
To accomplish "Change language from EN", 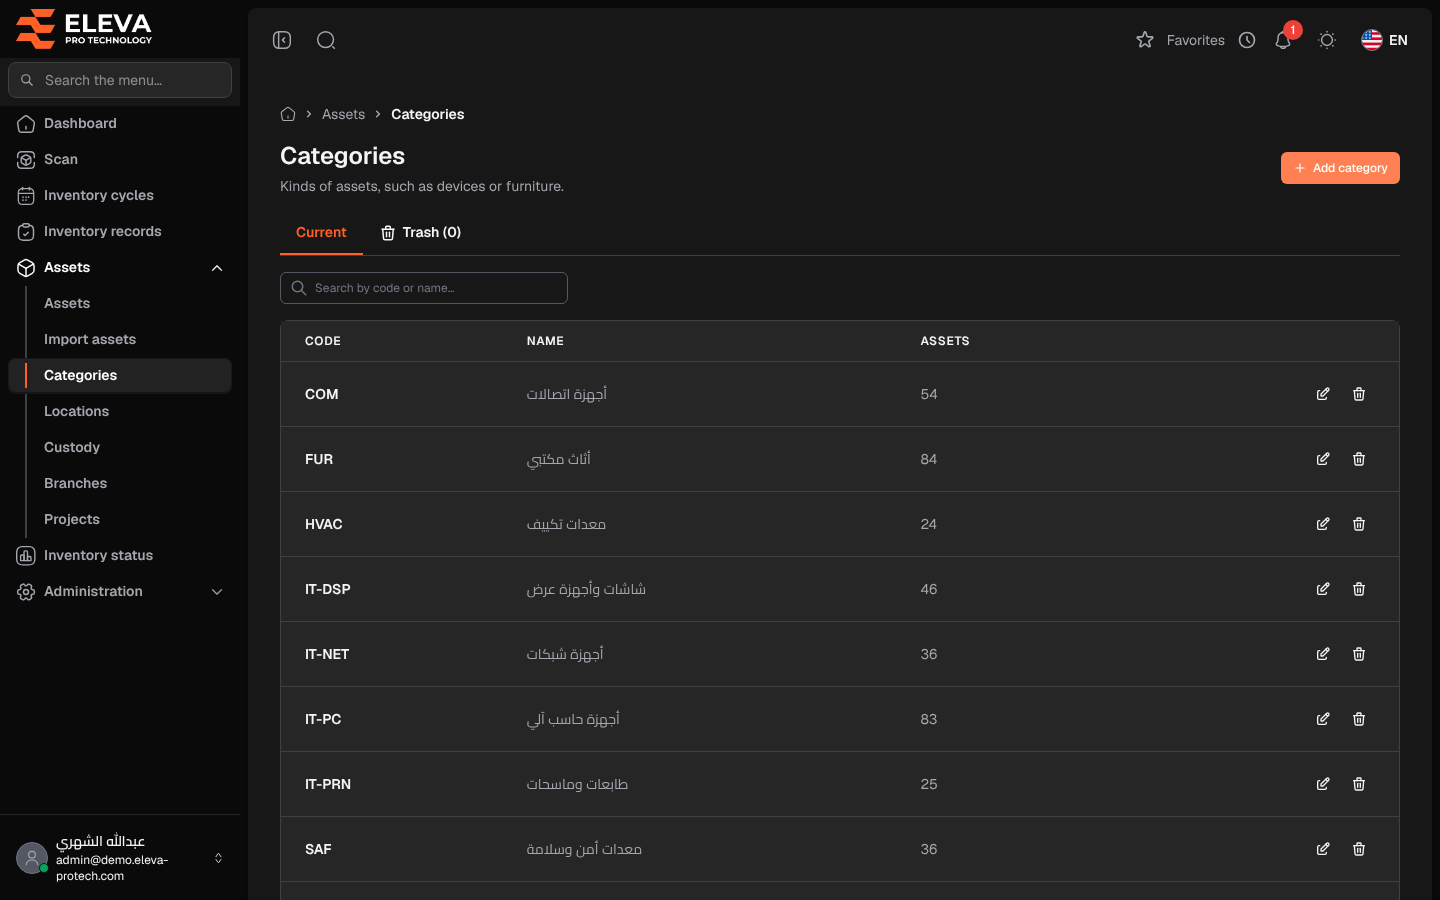I will (1384, 40).
